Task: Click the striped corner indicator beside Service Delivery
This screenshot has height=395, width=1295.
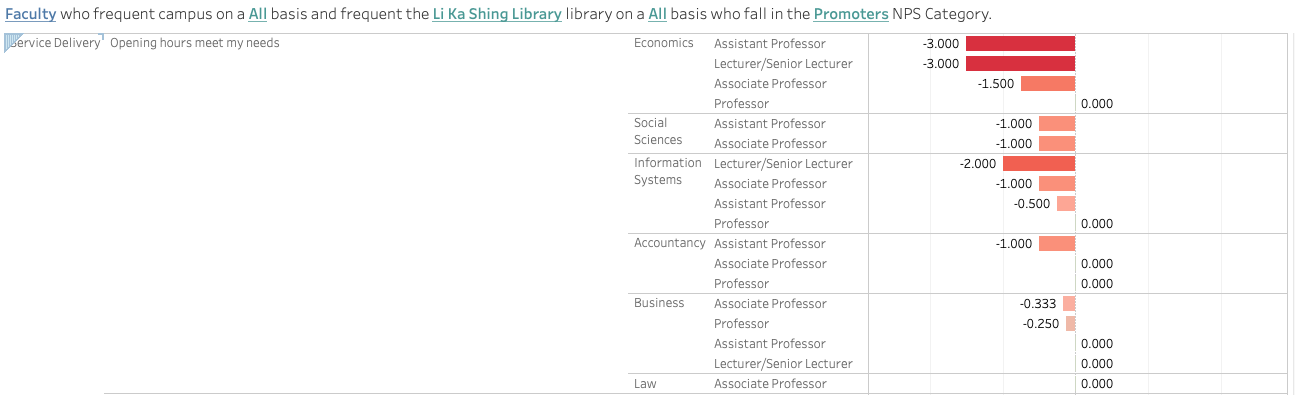Action: click(11, 42)
